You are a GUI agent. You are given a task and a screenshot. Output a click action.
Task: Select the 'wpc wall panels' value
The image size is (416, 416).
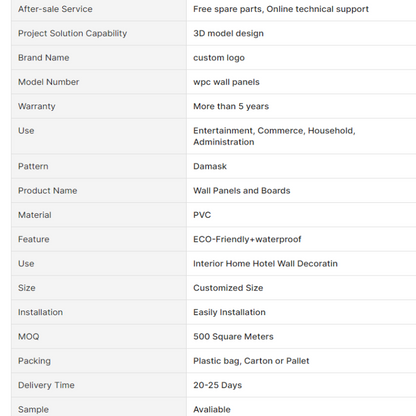(226, 82)
